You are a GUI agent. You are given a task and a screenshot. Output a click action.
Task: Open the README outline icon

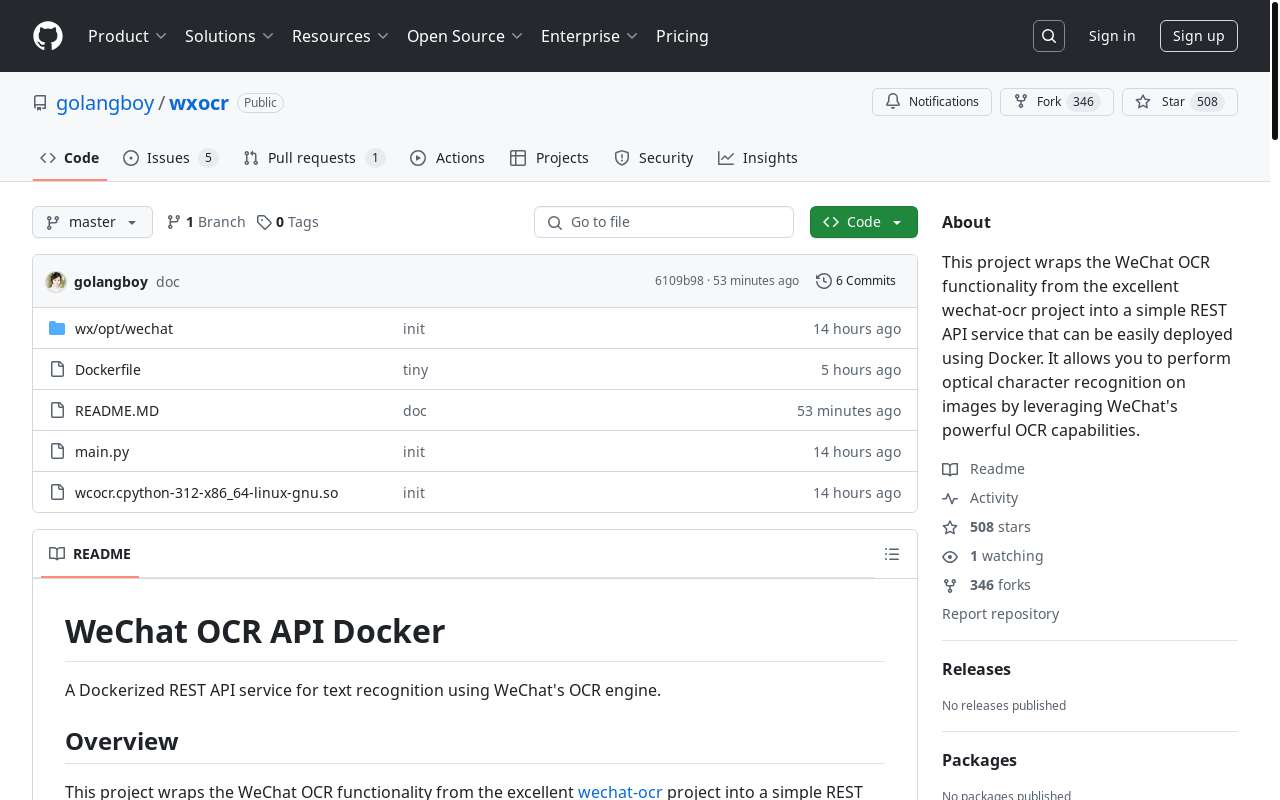tap(891, 554)
